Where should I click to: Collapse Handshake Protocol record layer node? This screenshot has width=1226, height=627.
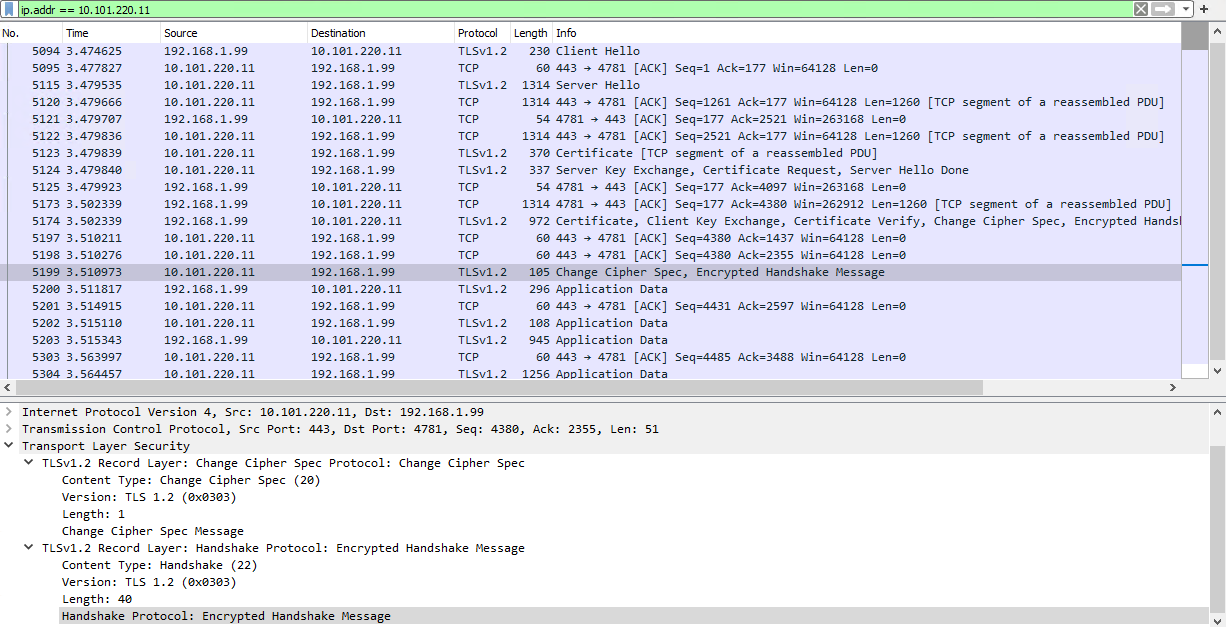click(29, 548)
